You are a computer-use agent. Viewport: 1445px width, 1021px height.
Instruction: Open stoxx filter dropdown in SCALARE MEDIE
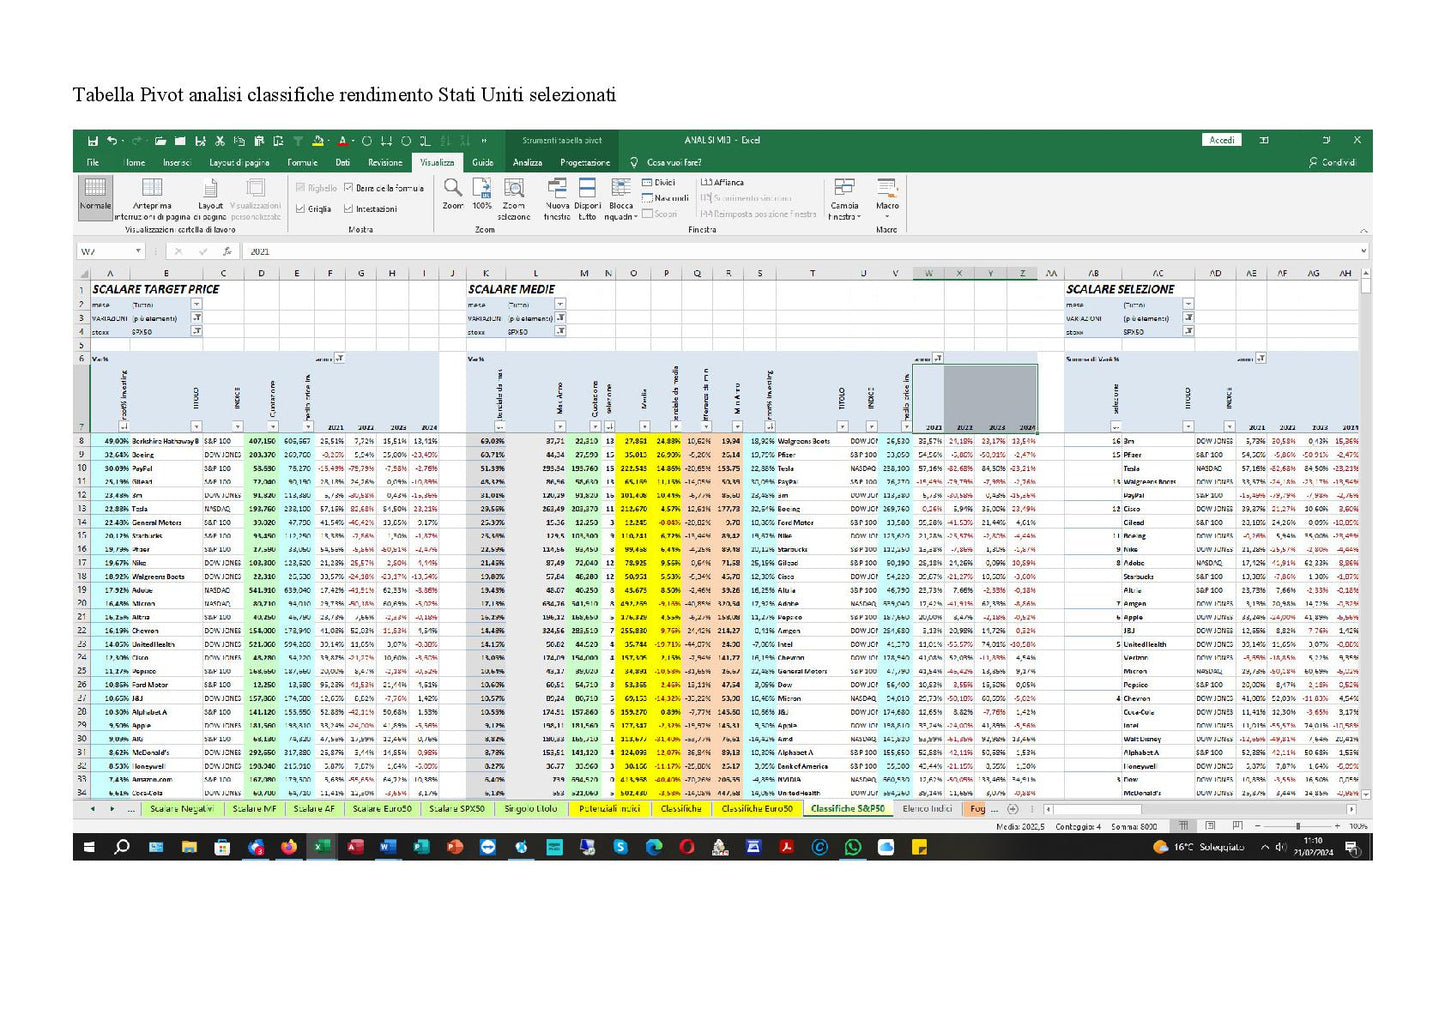pos(560,331)
